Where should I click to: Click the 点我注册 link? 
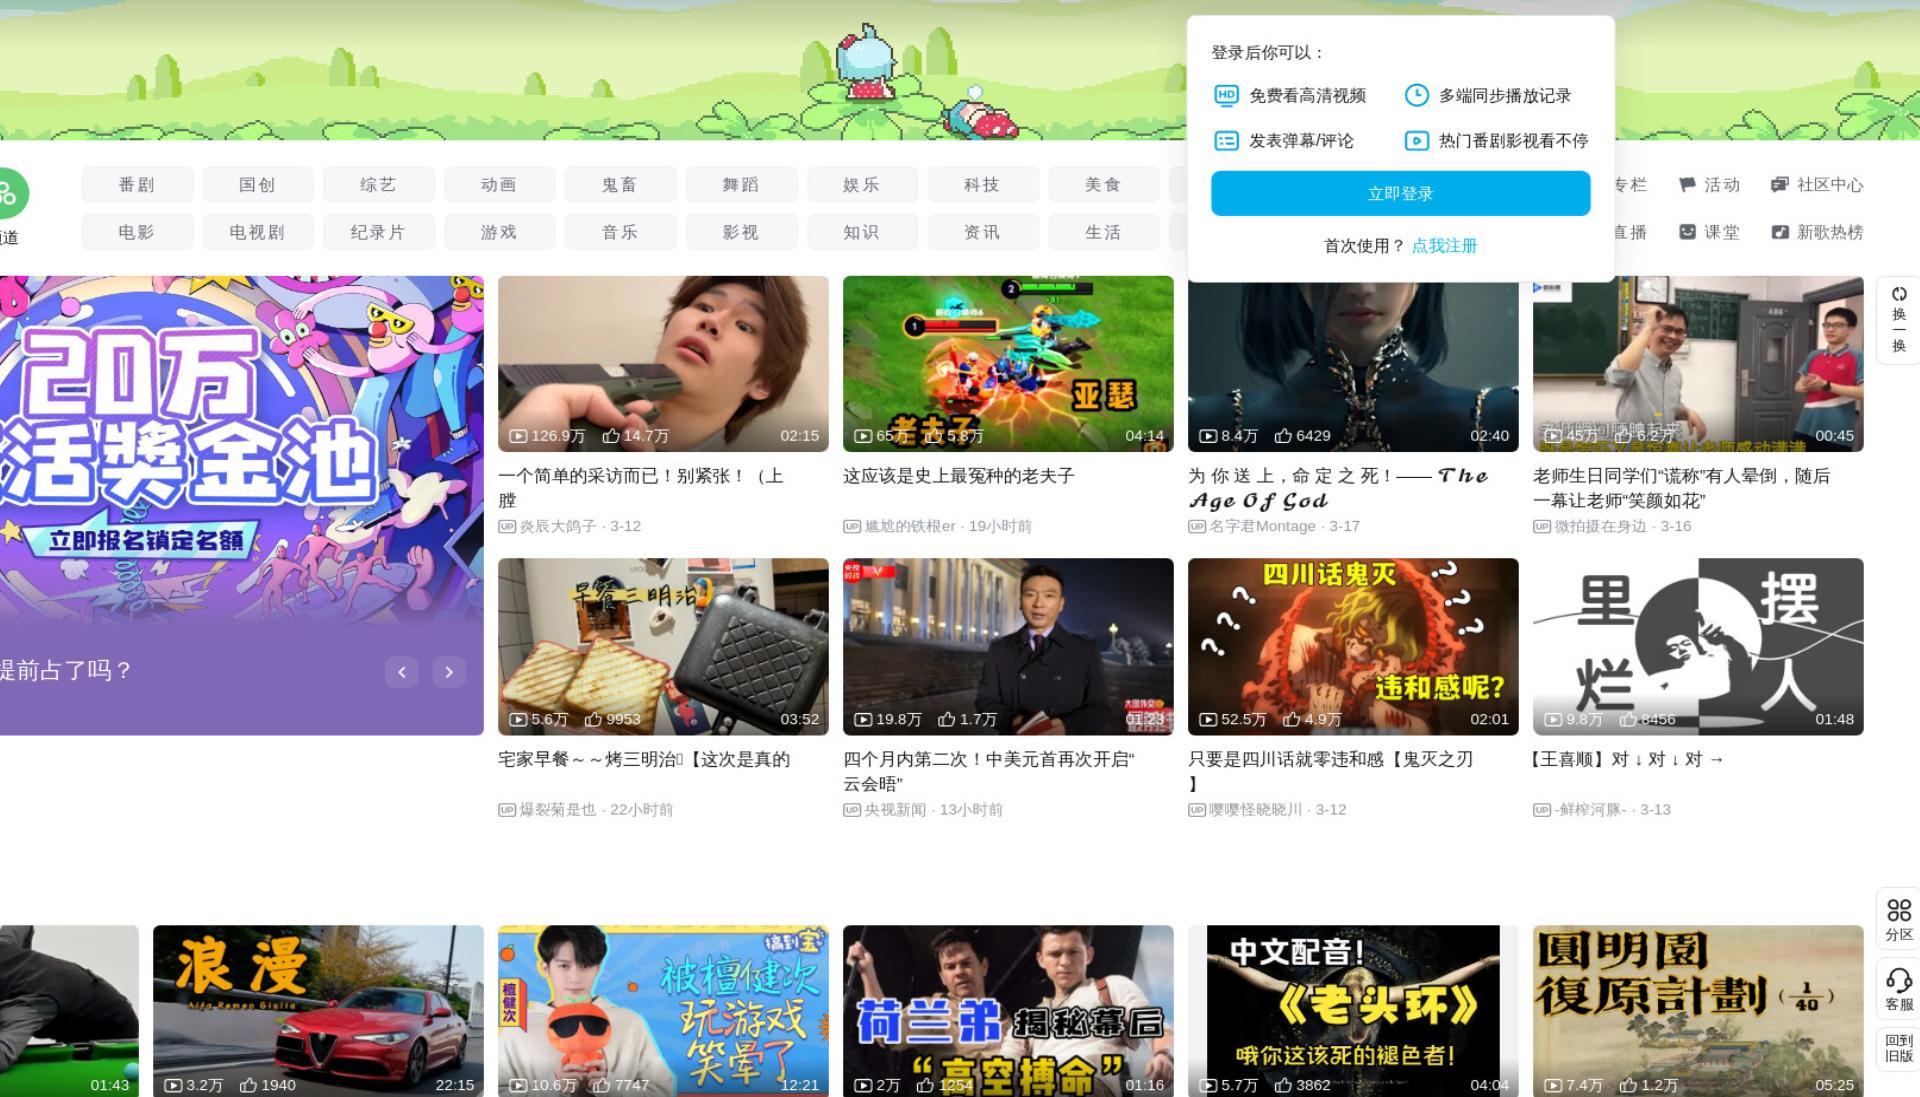(x=1444, y=246)
